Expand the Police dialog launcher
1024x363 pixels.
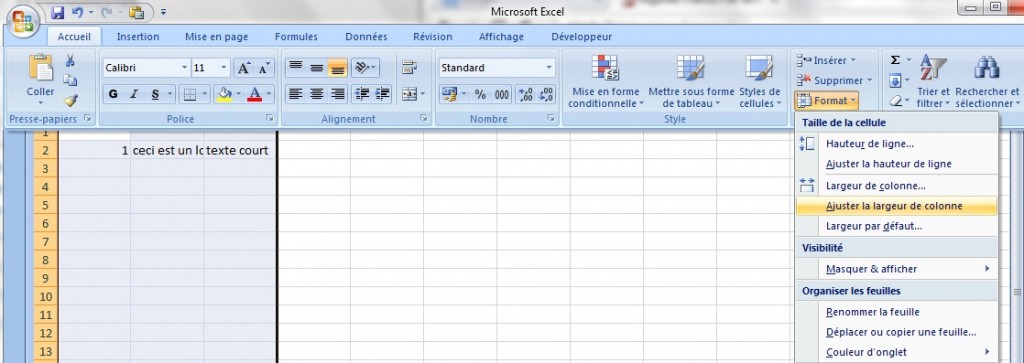[269, 119]
